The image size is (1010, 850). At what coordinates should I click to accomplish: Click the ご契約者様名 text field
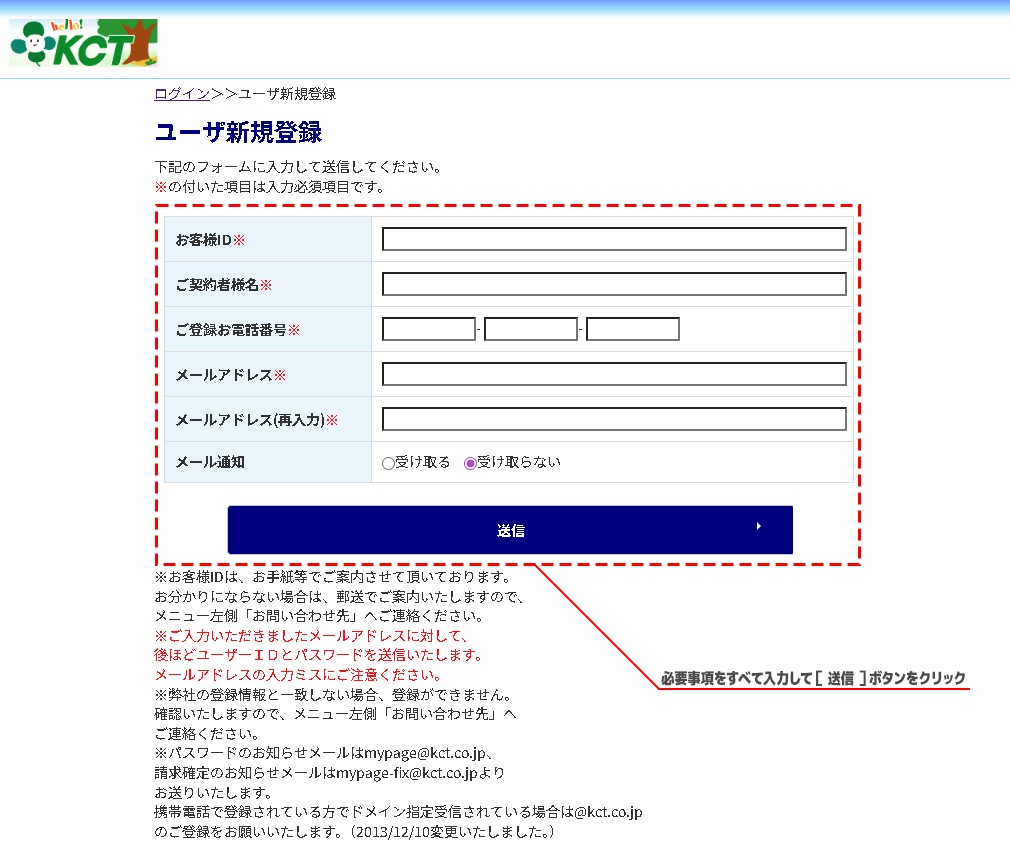614,284
